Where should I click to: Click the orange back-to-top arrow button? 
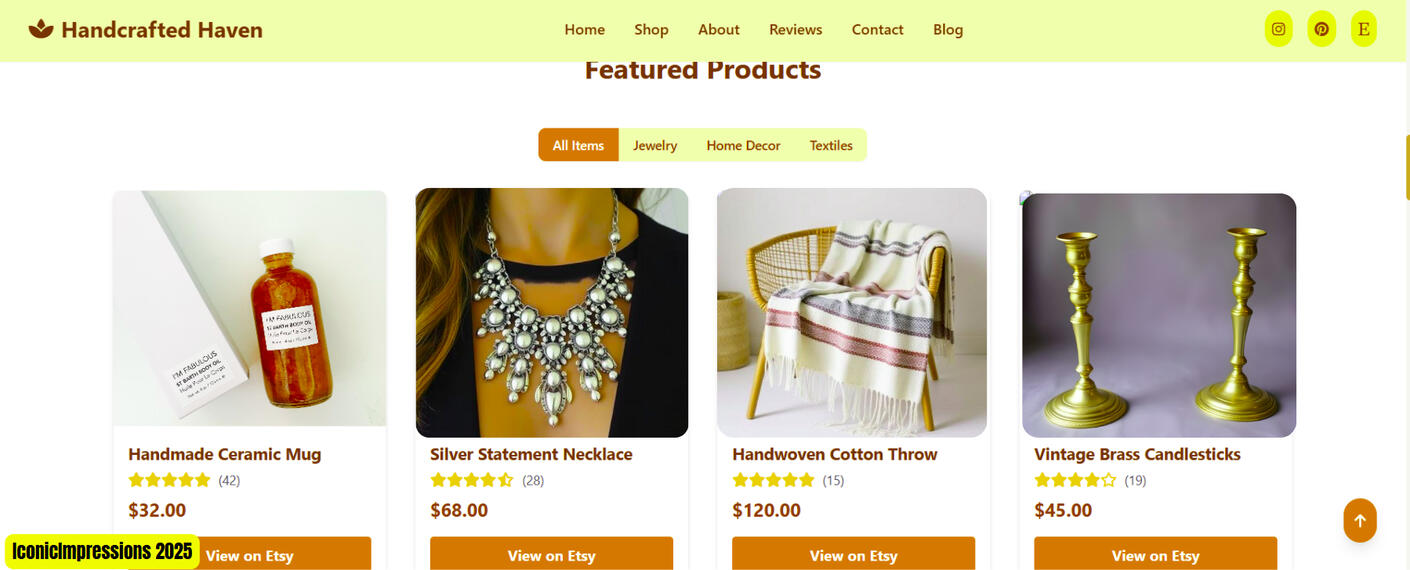click(x=1359, y=520)
